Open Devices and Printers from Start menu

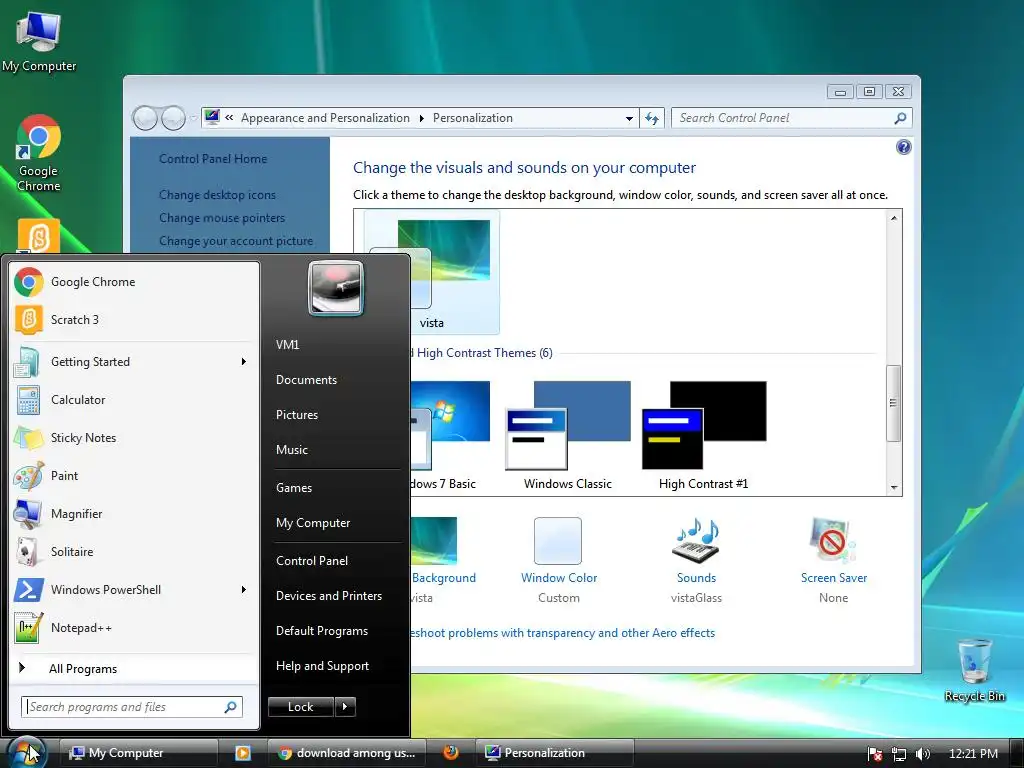(x=328, y=596)
